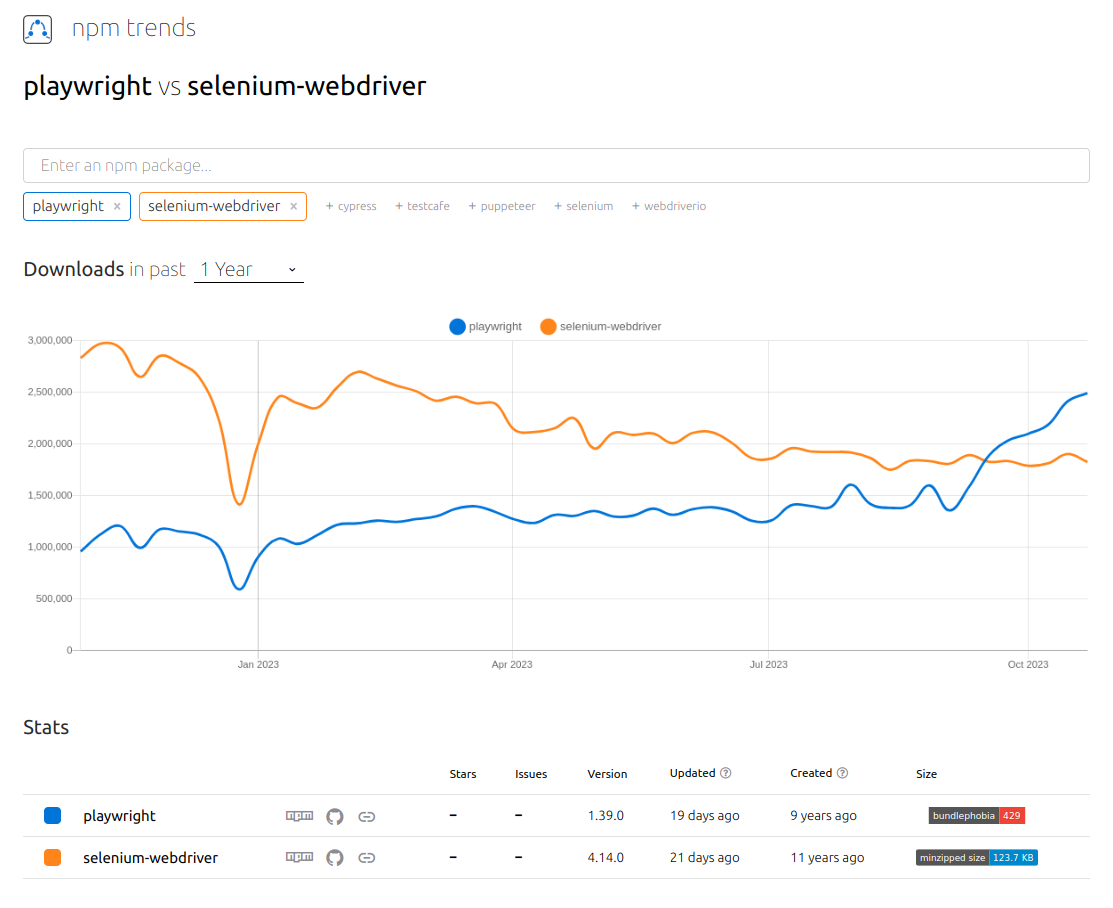Click the playwright bundlephobia size badge

point(976,816)
